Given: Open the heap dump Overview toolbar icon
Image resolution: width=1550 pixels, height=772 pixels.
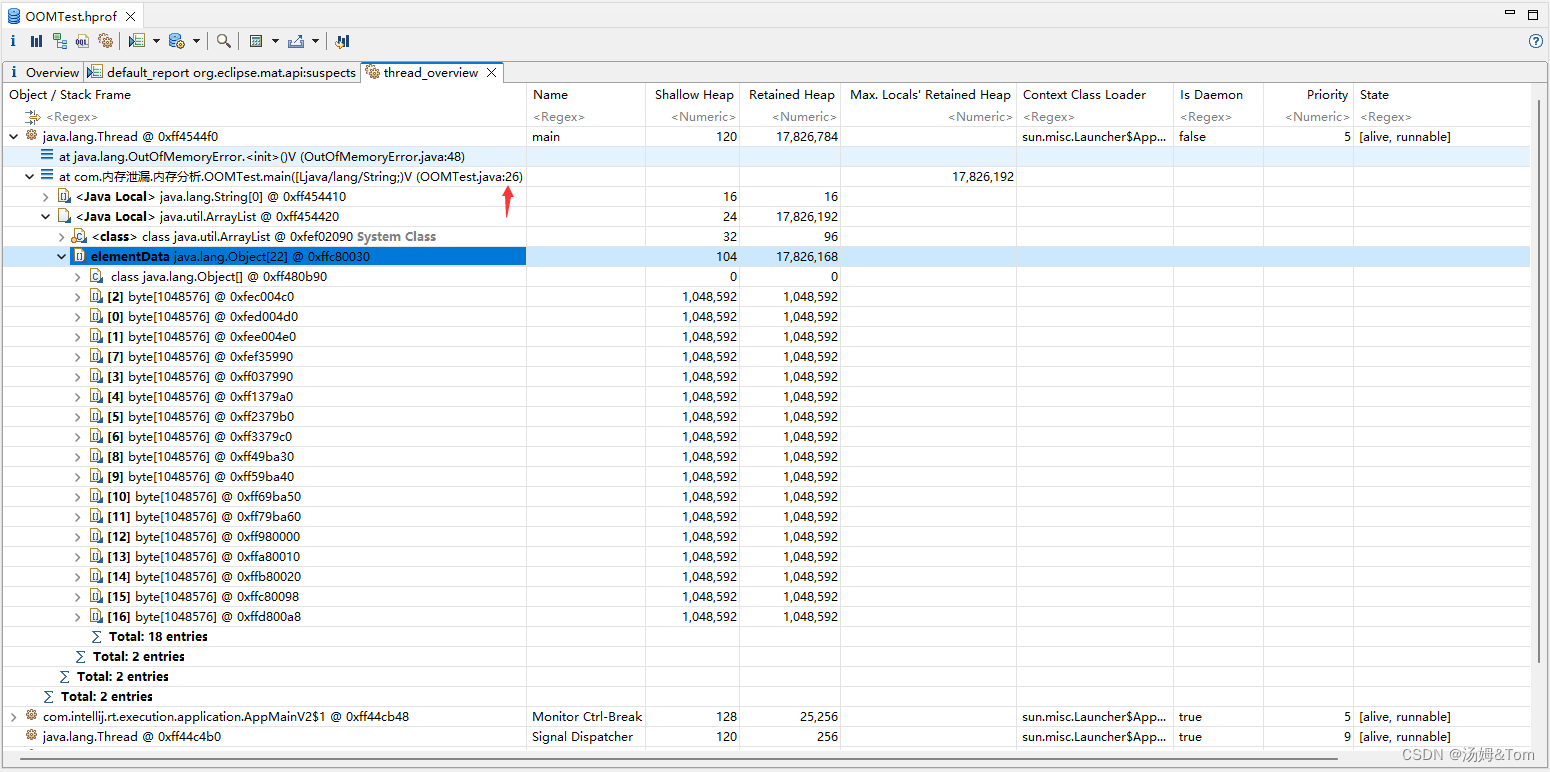Looking at the screenshot, I should point(13,41).
